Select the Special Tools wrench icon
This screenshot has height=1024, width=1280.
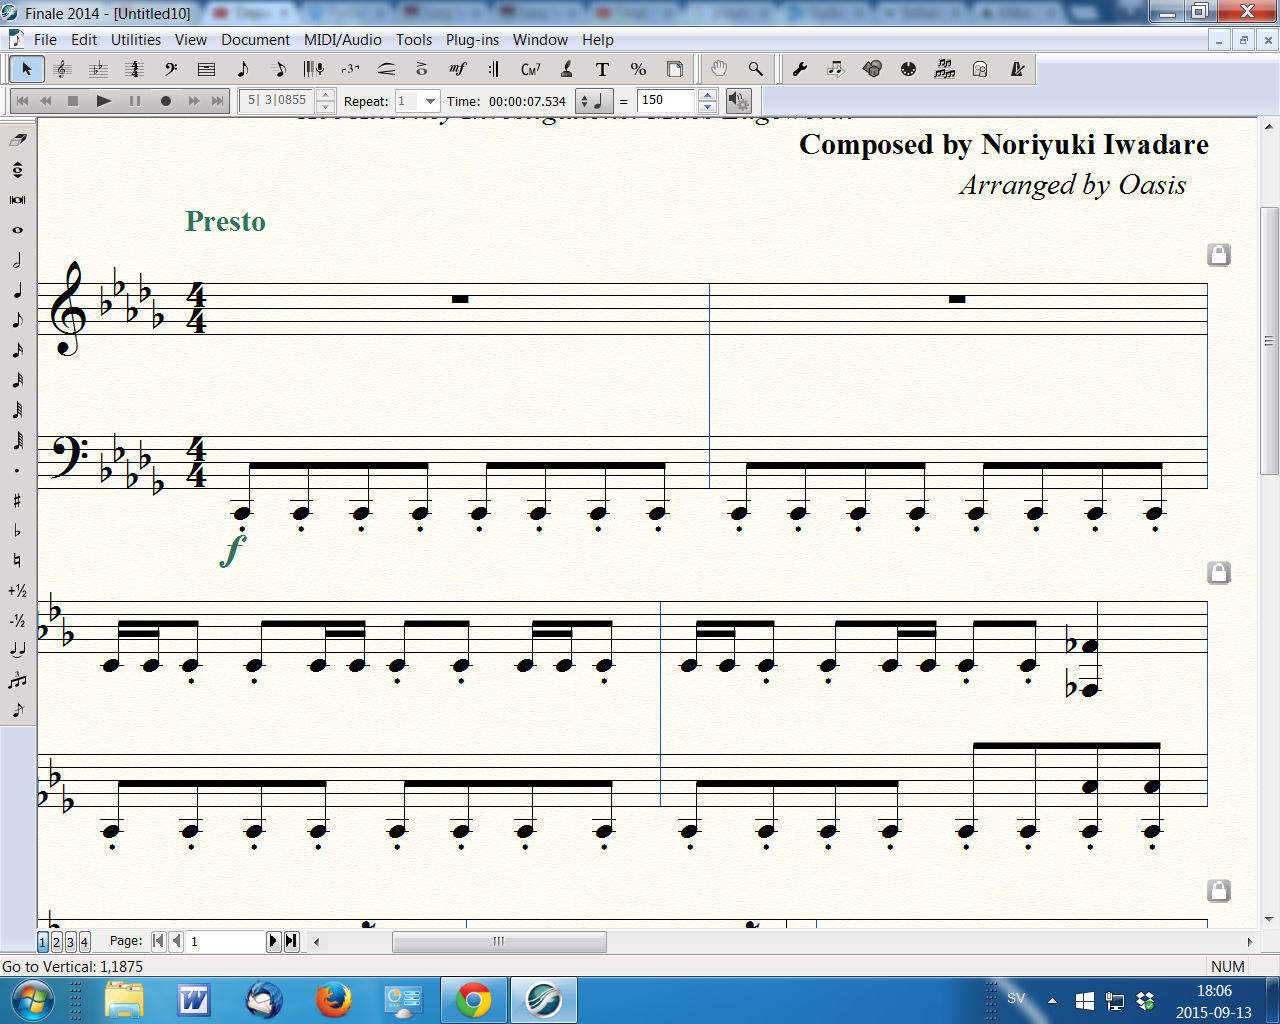(x=799, y=69)
